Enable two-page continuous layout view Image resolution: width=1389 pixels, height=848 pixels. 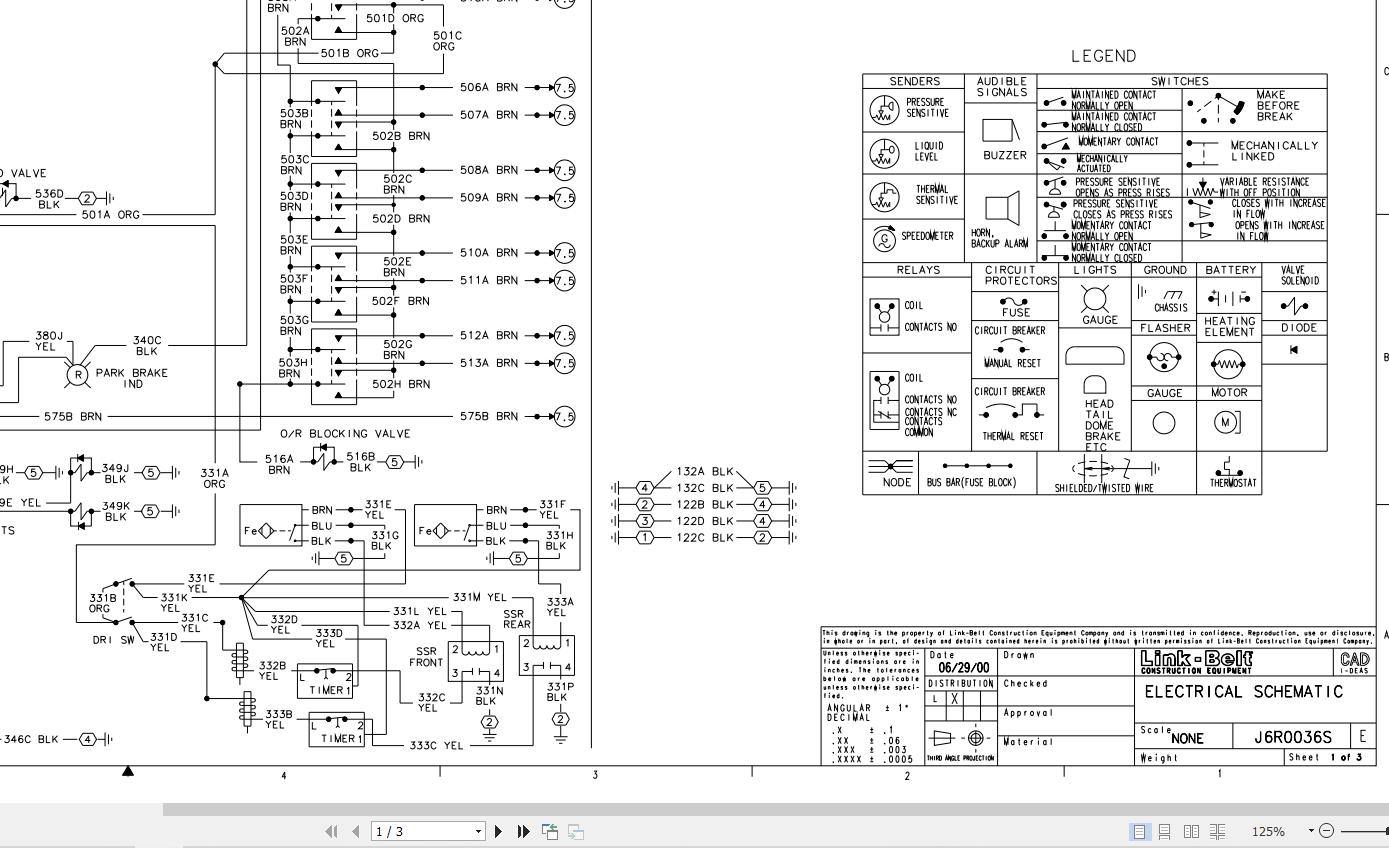[x=1218, y=831]
